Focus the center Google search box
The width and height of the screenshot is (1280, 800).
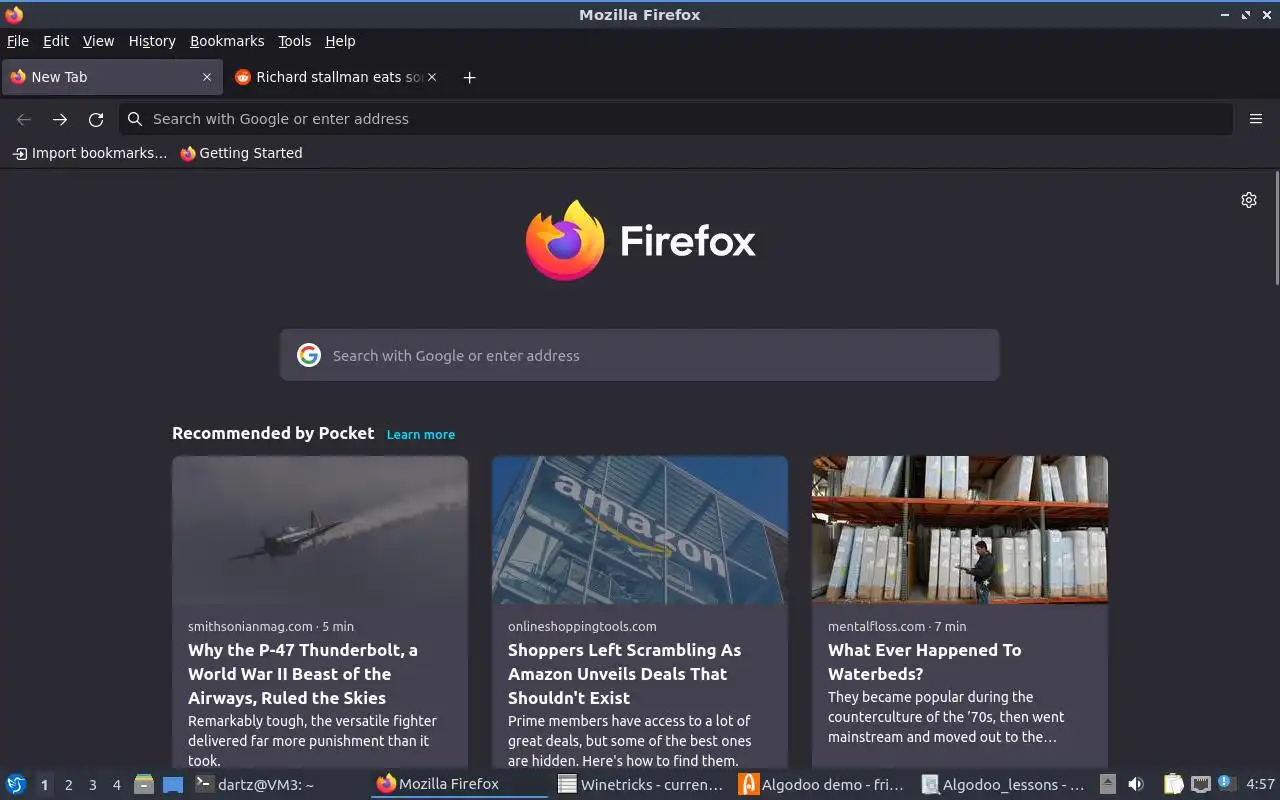[640, 355]
